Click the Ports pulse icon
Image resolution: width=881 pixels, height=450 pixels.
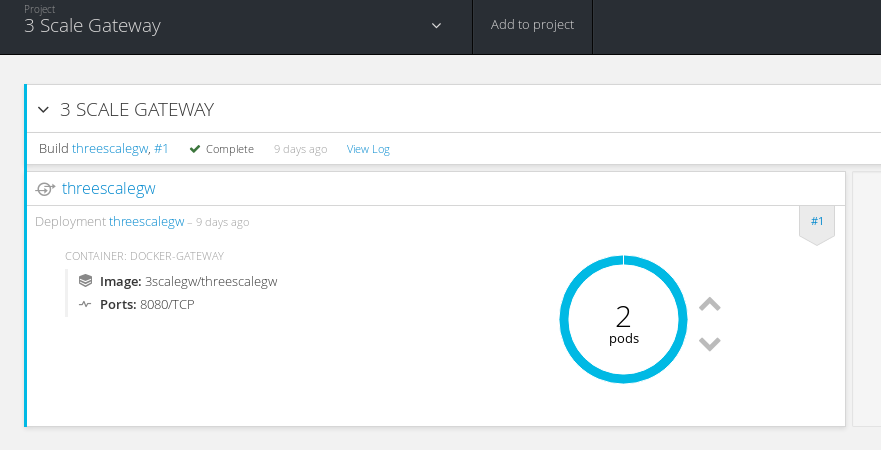pos(85,304)
